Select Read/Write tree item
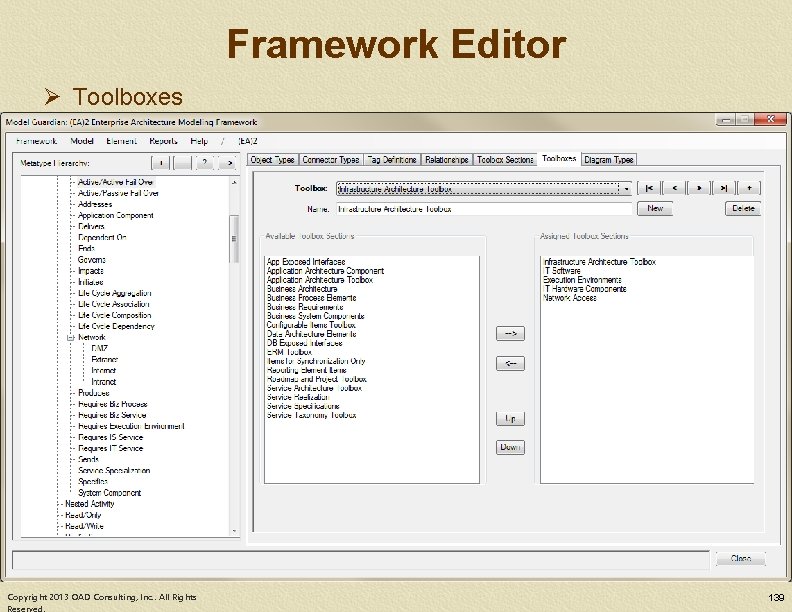This screenshot has height=612, width=792. point(84,526)
